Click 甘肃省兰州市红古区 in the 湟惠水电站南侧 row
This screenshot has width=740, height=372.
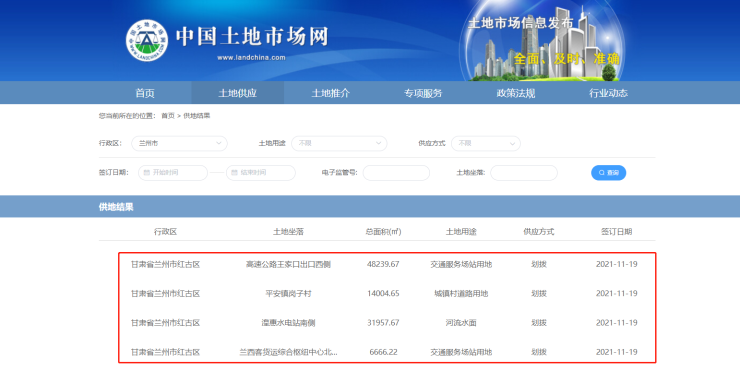tap(165, 323)
